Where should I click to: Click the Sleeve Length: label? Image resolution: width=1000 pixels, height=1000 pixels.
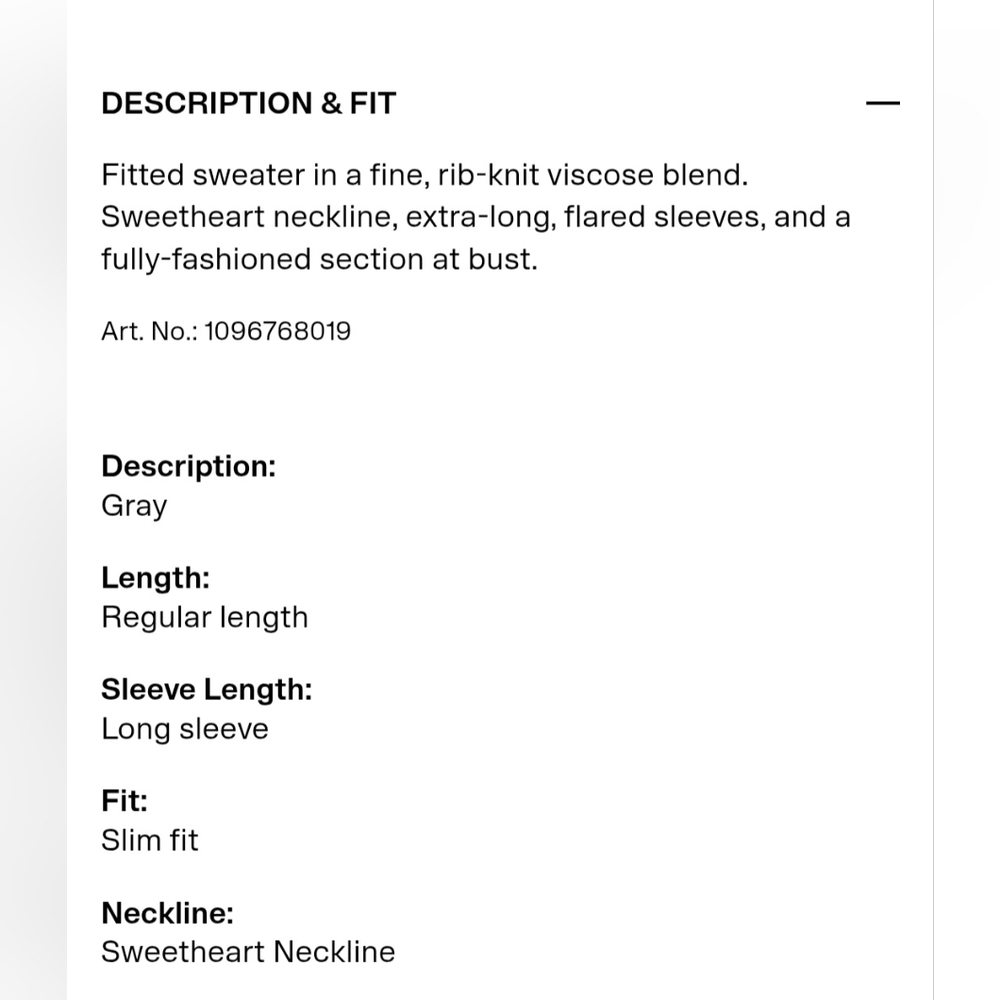pos(207,689)
